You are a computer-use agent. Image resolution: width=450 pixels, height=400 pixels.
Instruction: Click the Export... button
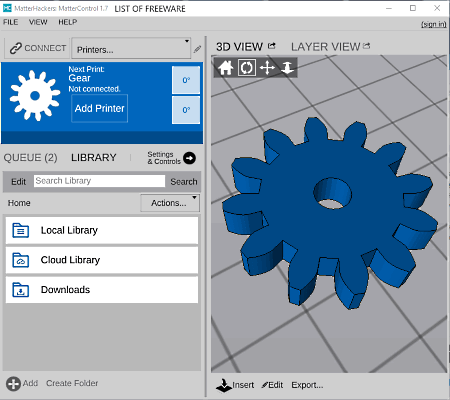coord(307,385)
